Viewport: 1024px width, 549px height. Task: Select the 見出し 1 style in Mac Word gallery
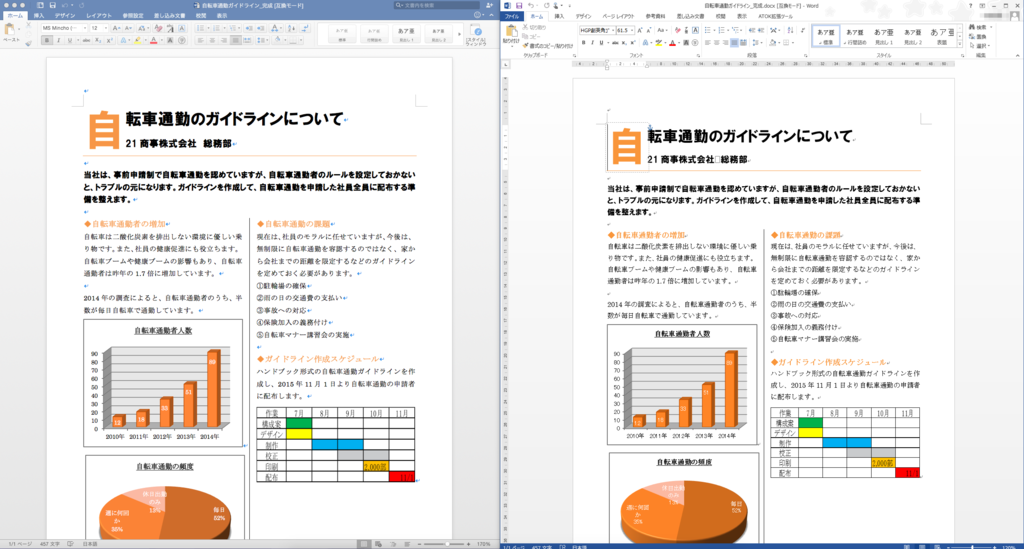[x=406, y=35]
